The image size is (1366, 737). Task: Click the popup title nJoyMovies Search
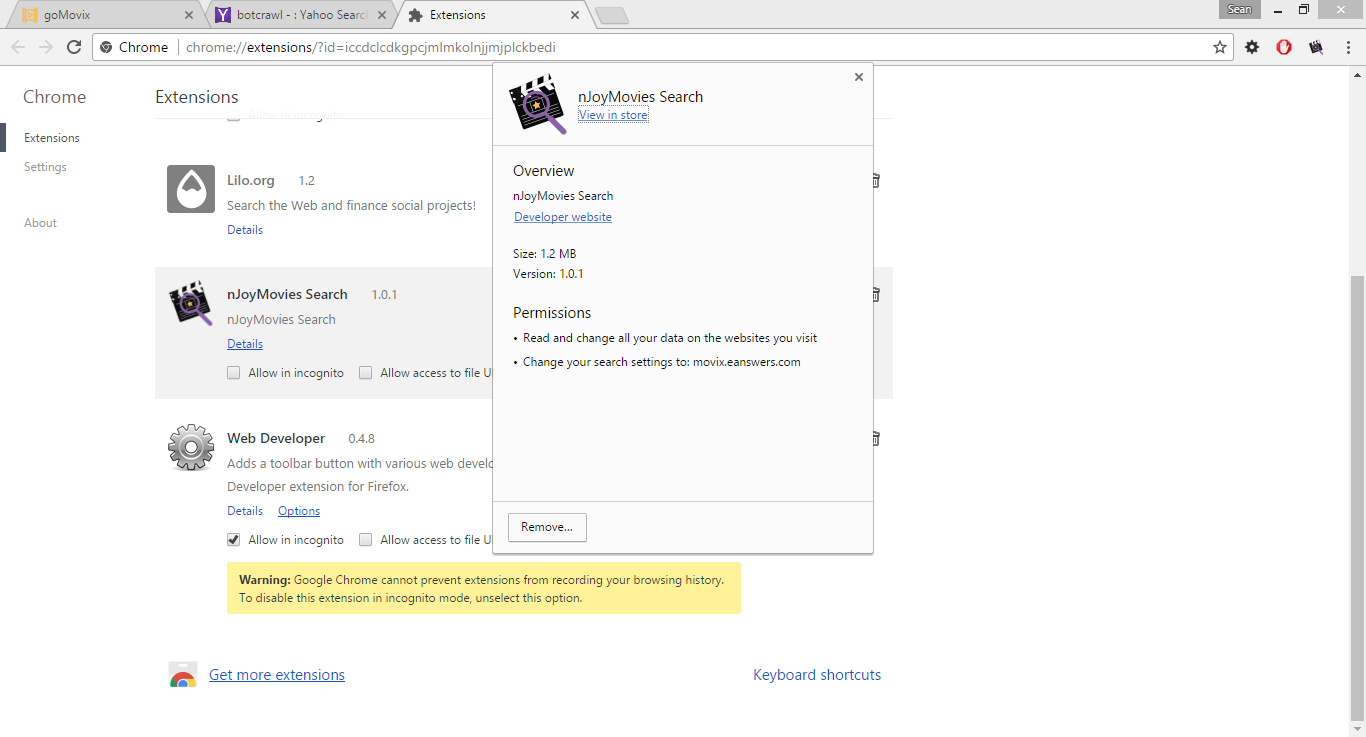coord(641,97)
